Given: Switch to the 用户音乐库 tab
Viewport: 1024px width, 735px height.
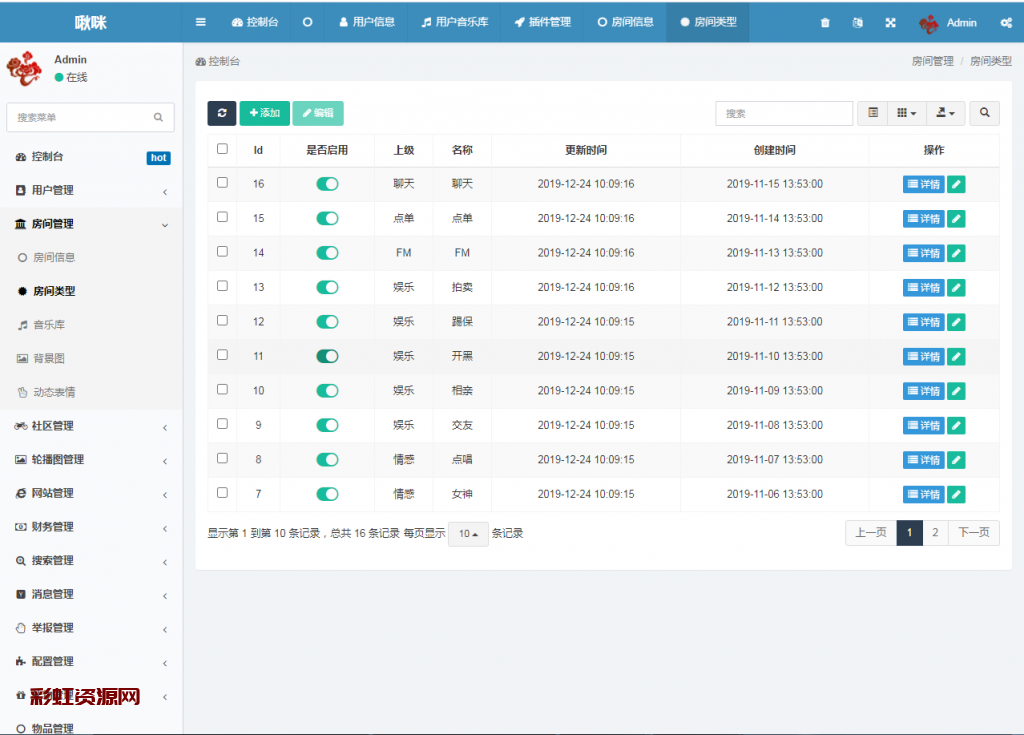Looking at the screenshot, I should 455,22.
